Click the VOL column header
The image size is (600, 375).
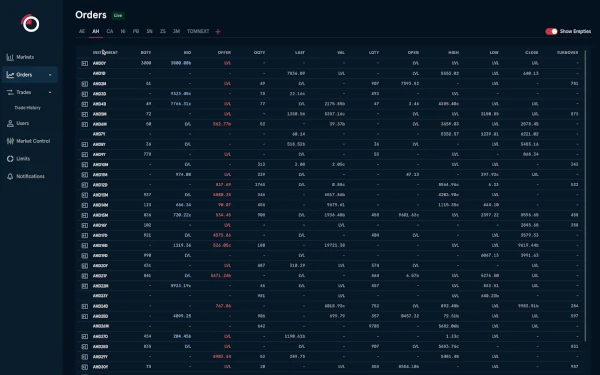tap(341, 52)
